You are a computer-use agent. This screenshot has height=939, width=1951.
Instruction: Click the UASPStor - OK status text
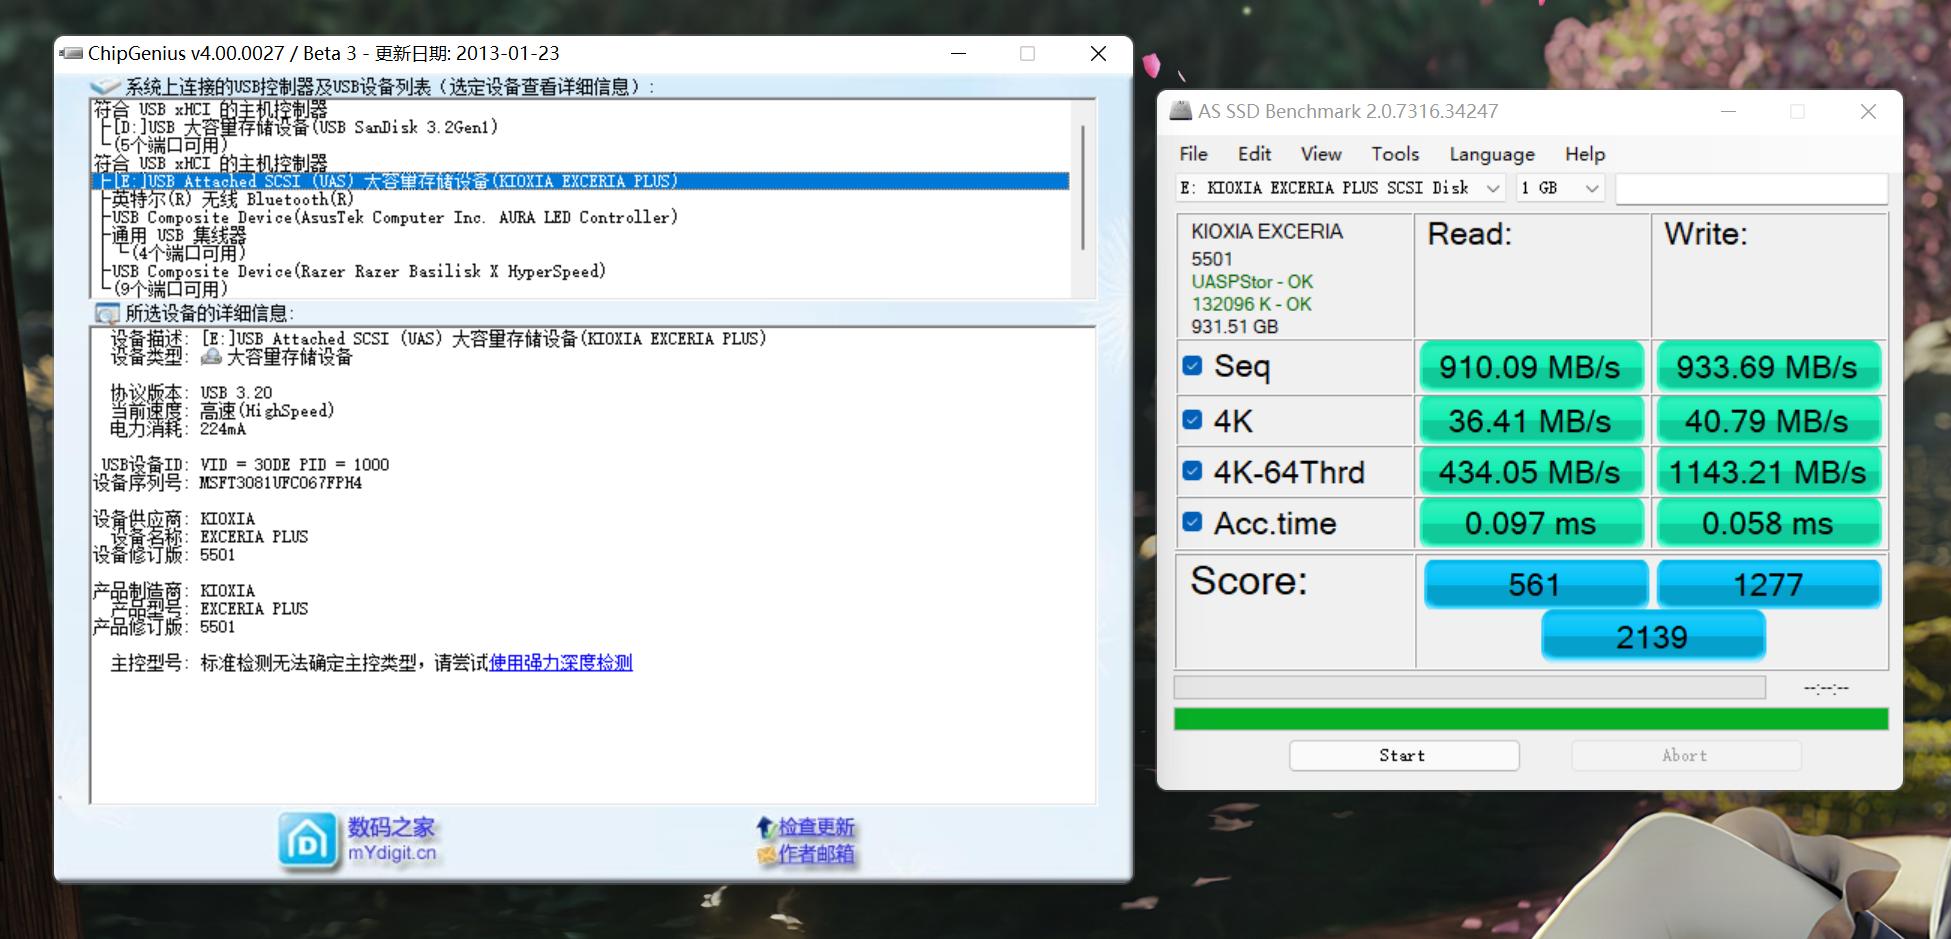[1252, 282]
